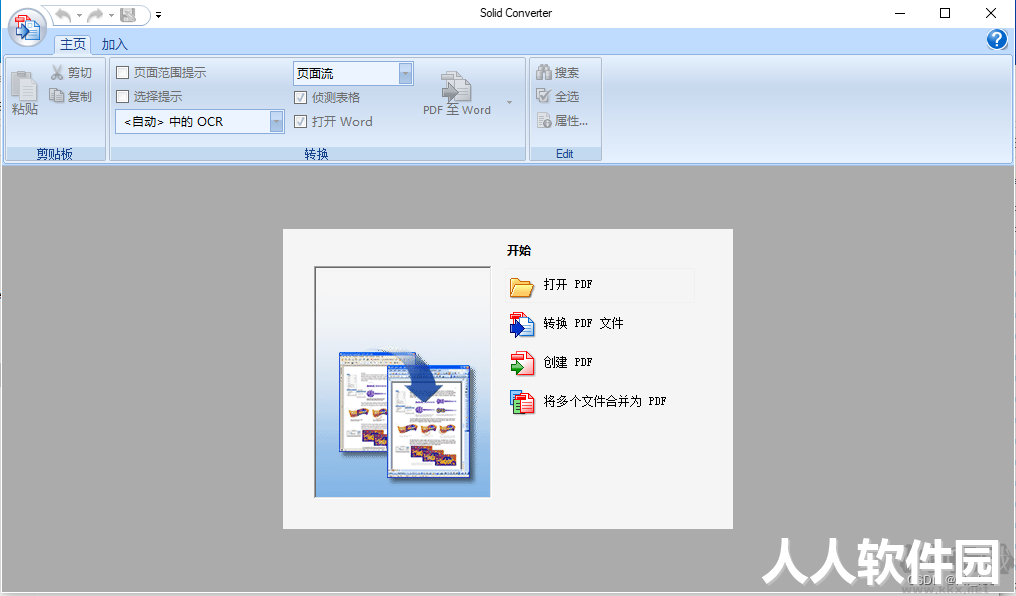Viewport: 1016px width, 596px height.
Task: Open the help question mark icon
Action: pos(997,40)
